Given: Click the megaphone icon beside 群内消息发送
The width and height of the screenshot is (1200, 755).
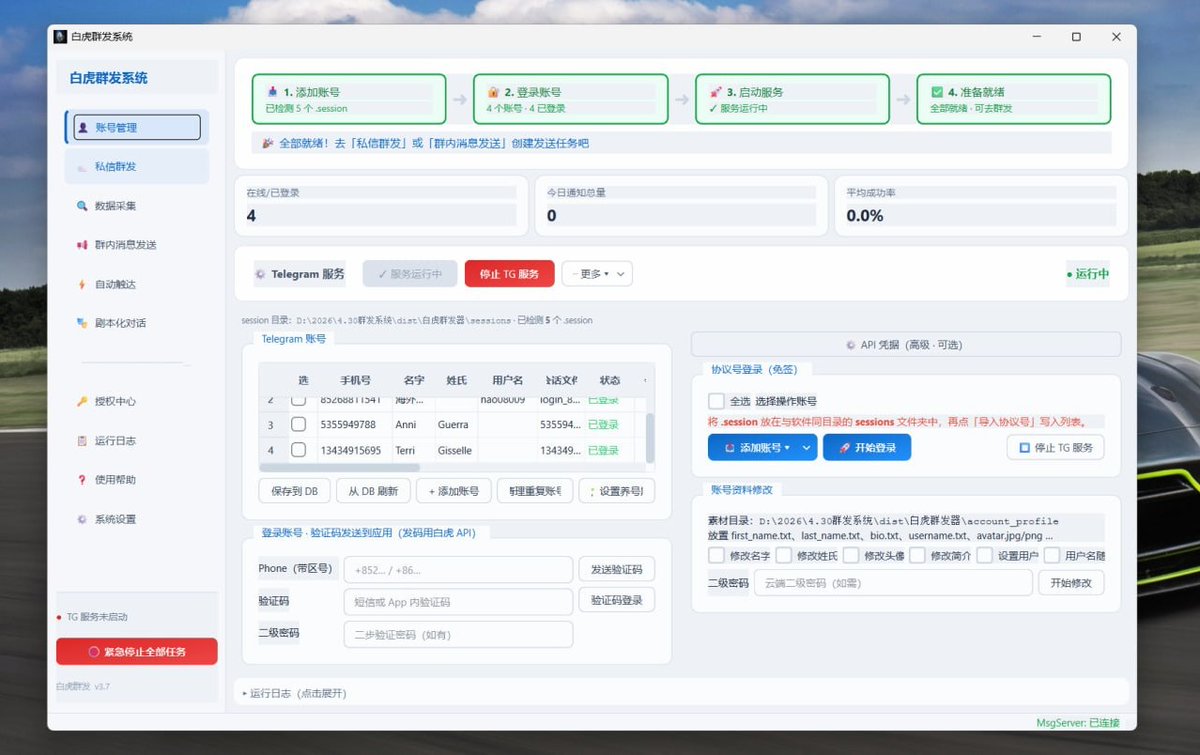Looking at the screenshot, I should click(x=83, y=245).
